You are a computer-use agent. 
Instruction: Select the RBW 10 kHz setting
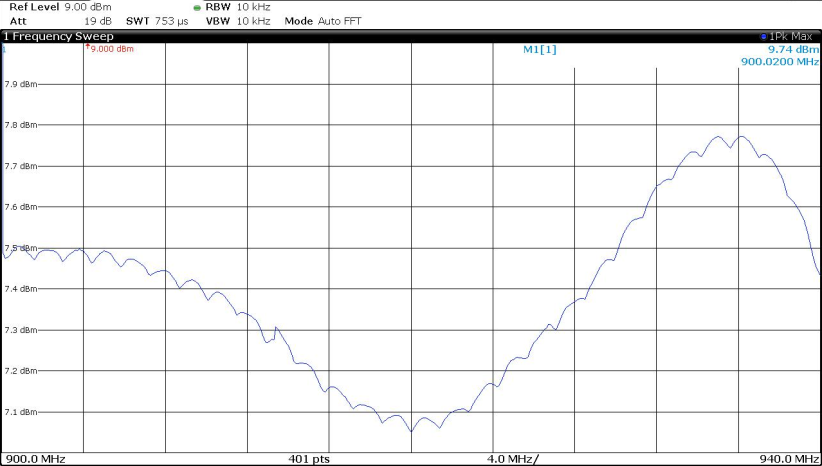coord(237,8)
